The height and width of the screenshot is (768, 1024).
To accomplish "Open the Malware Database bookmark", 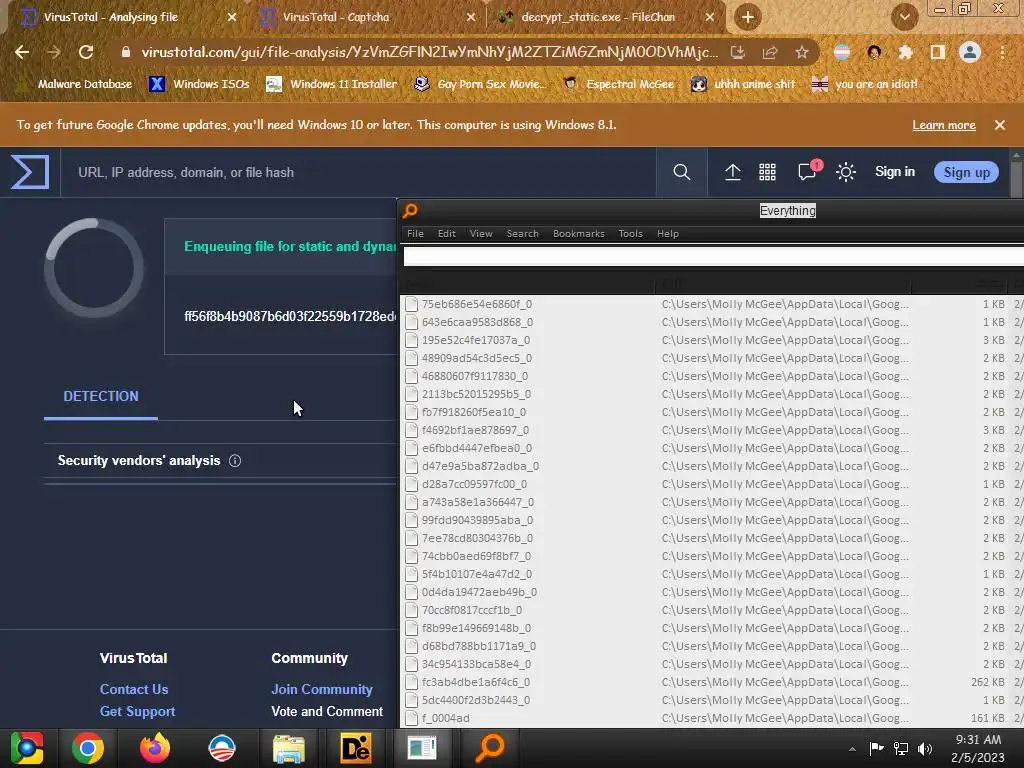I will point(74,84).
